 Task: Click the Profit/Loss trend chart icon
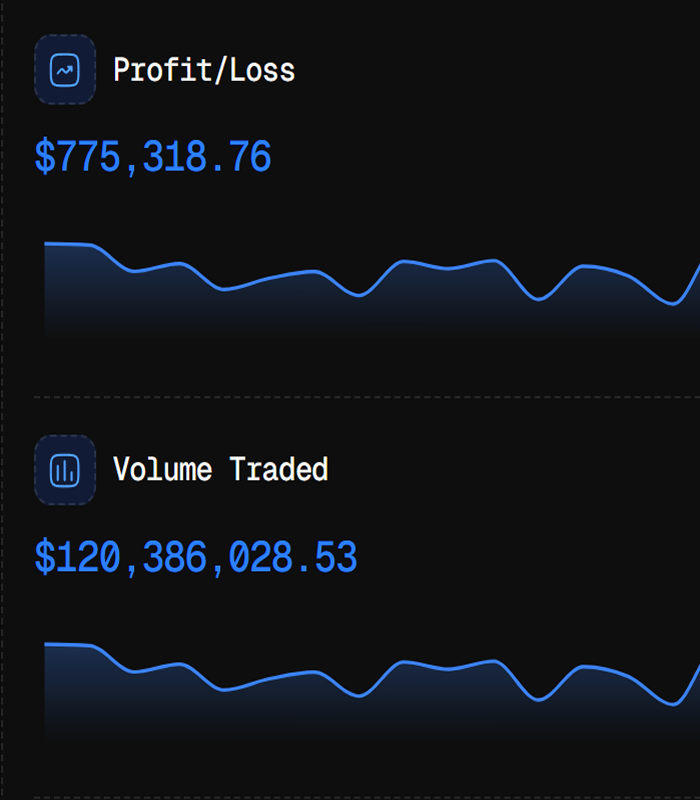coord(65,70)
